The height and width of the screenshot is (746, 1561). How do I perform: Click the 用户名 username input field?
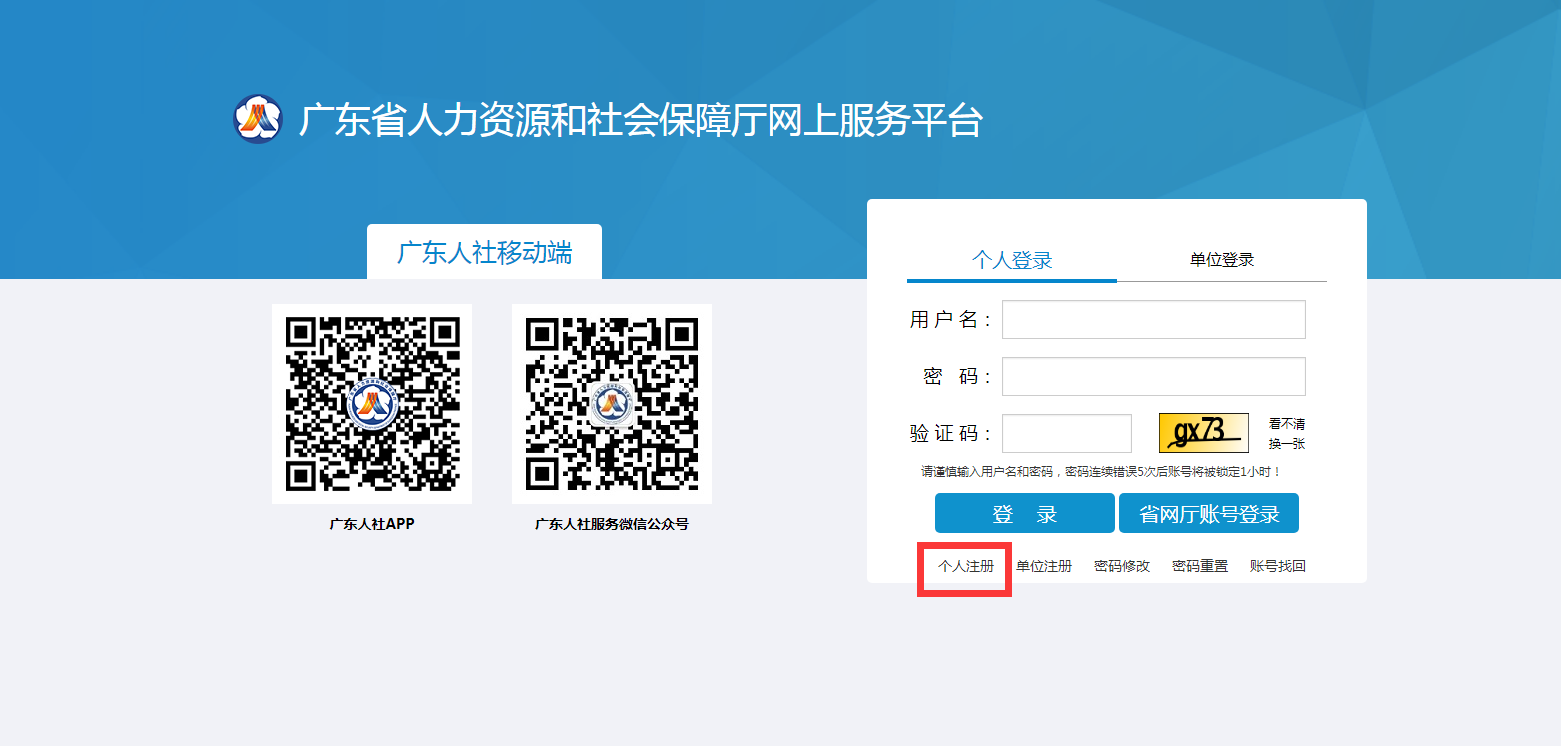[1152, 319]
